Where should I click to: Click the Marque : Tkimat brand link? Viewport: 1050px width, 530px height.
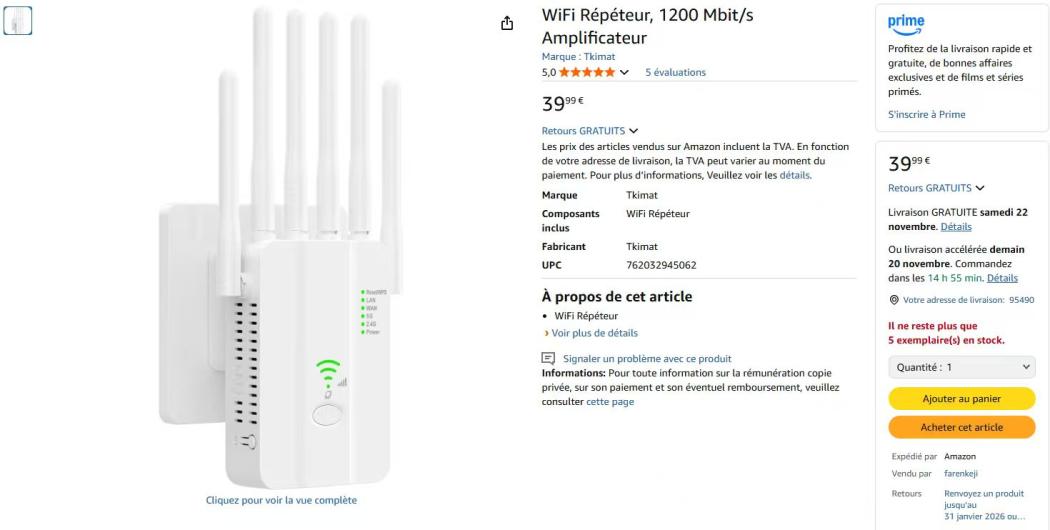point(578,57)
